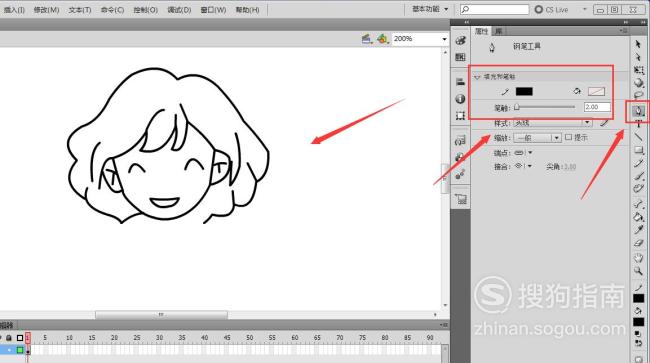Select the Paint Bucket tool
Viewport: 650px width, 363px height.
point(638,216)
